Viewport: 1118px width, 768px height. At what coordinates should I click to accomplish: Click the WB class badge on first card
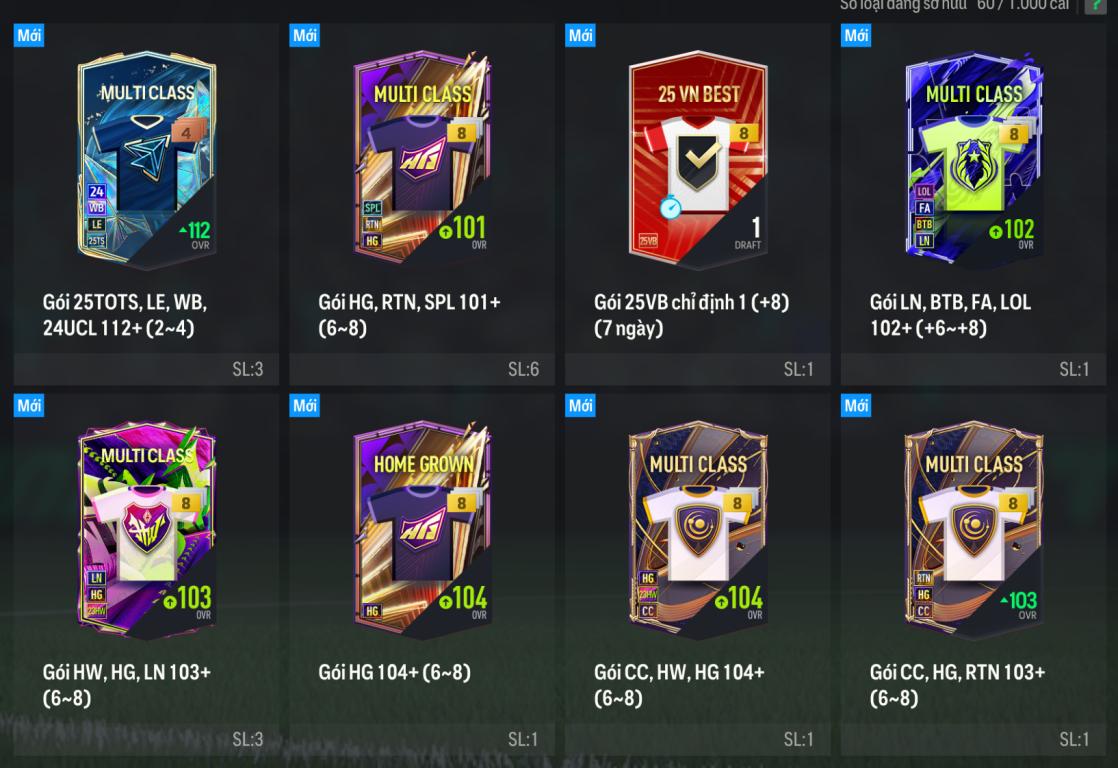(x=96, y=208)
